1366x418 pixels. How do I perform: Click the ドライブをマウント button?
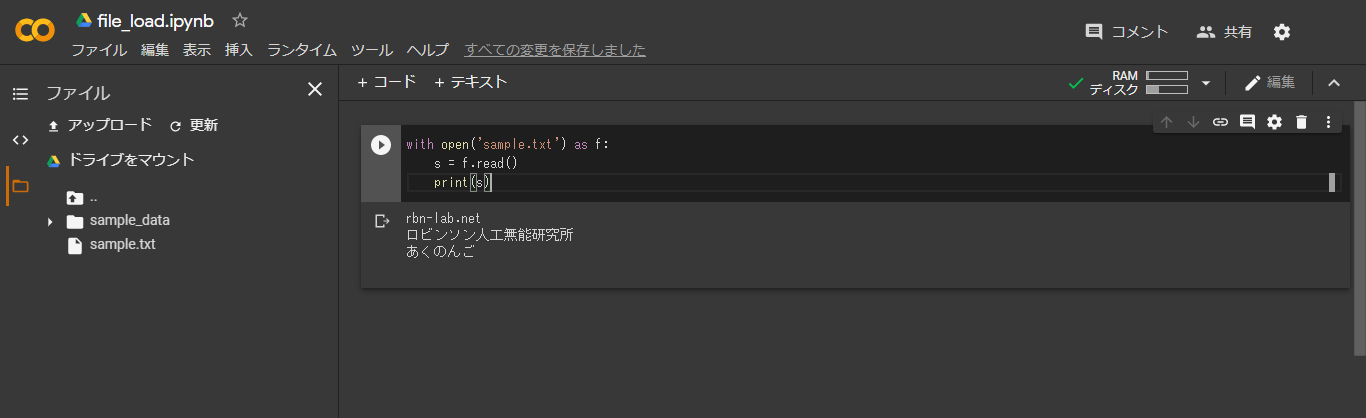pos(120,160)
